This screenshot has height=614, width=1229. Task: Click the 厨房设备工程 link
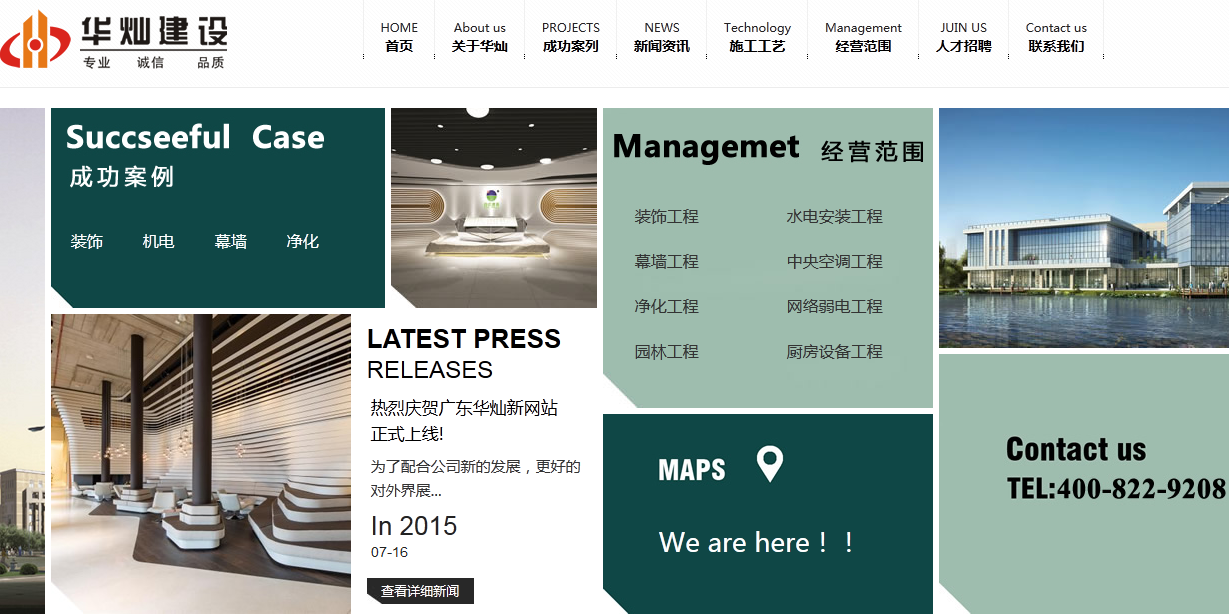coord(834,352)
